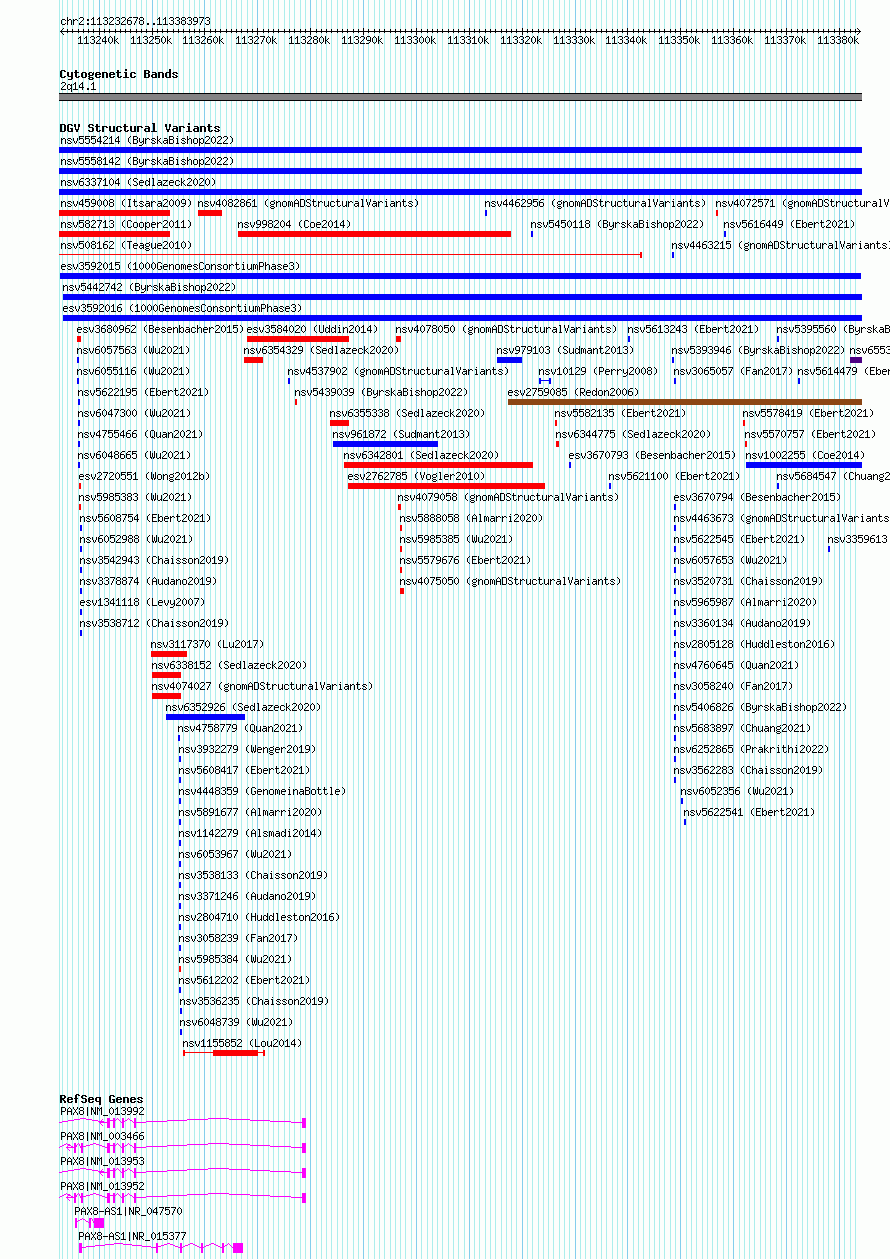Click the 113300k ruler tick label
Screen dimensions: 890x1259
pyautogui.click(x=415, y=40)
